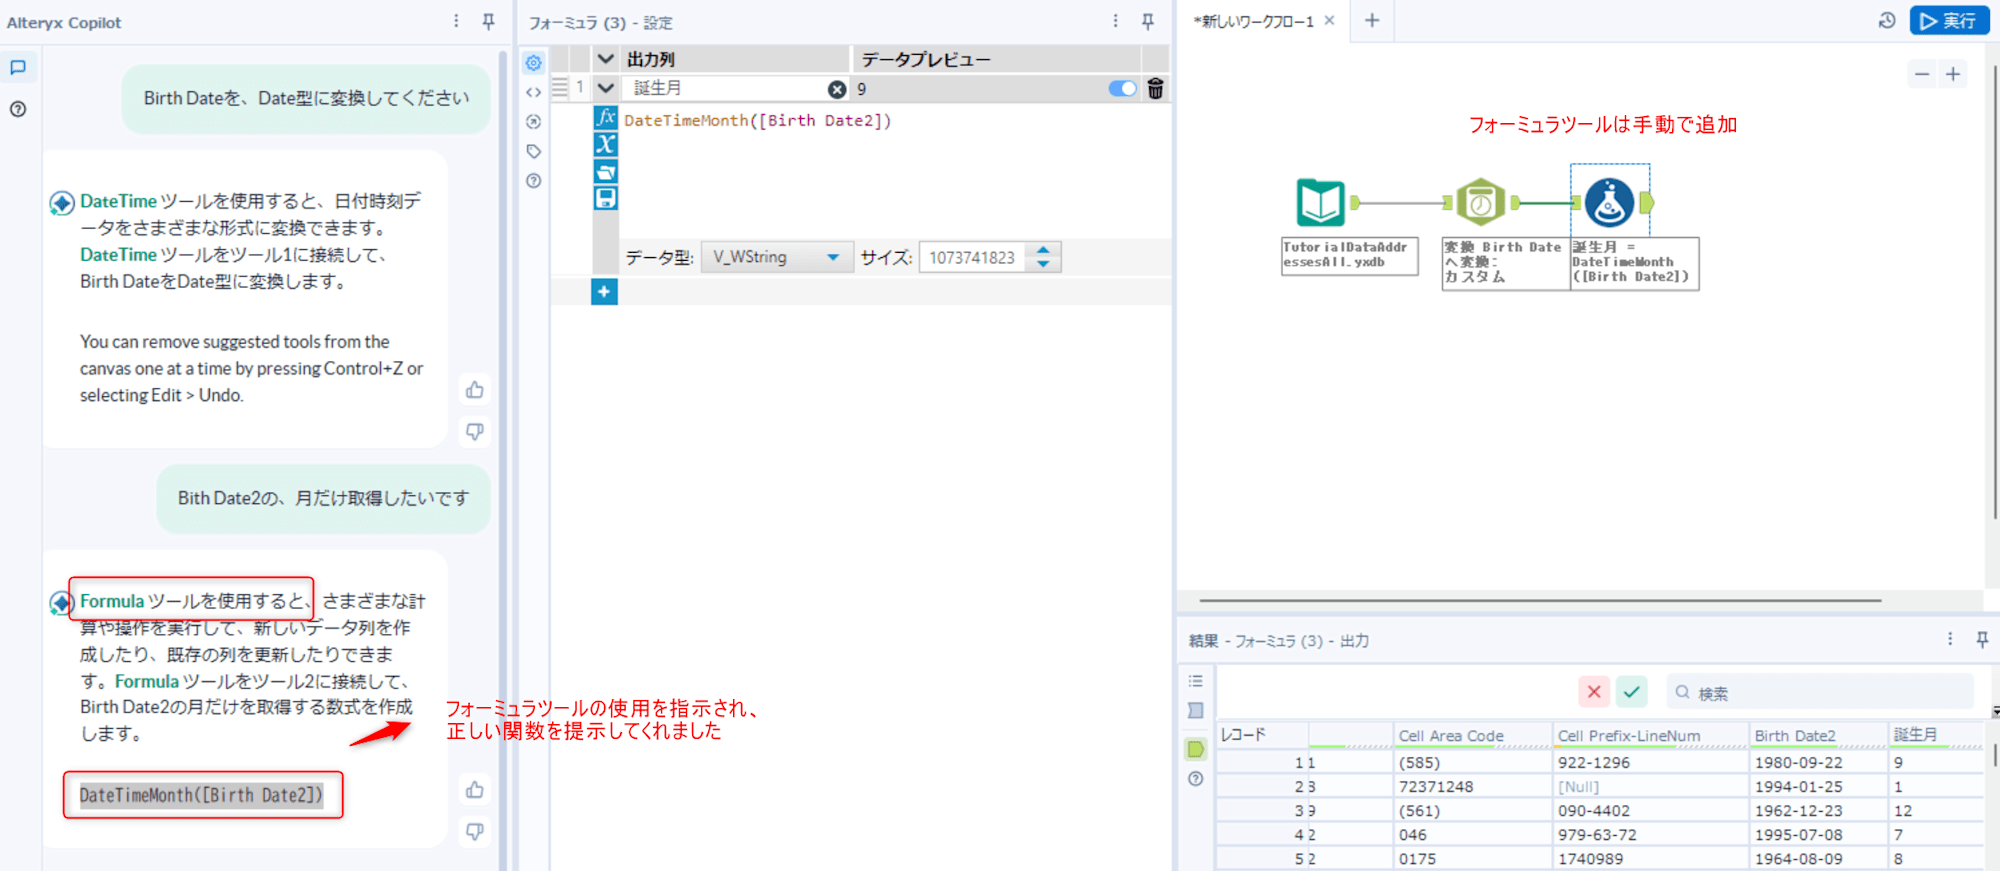Toggle the 誕生月 expression on/off switch
2000x871 pixels.
pos(1123,89)
